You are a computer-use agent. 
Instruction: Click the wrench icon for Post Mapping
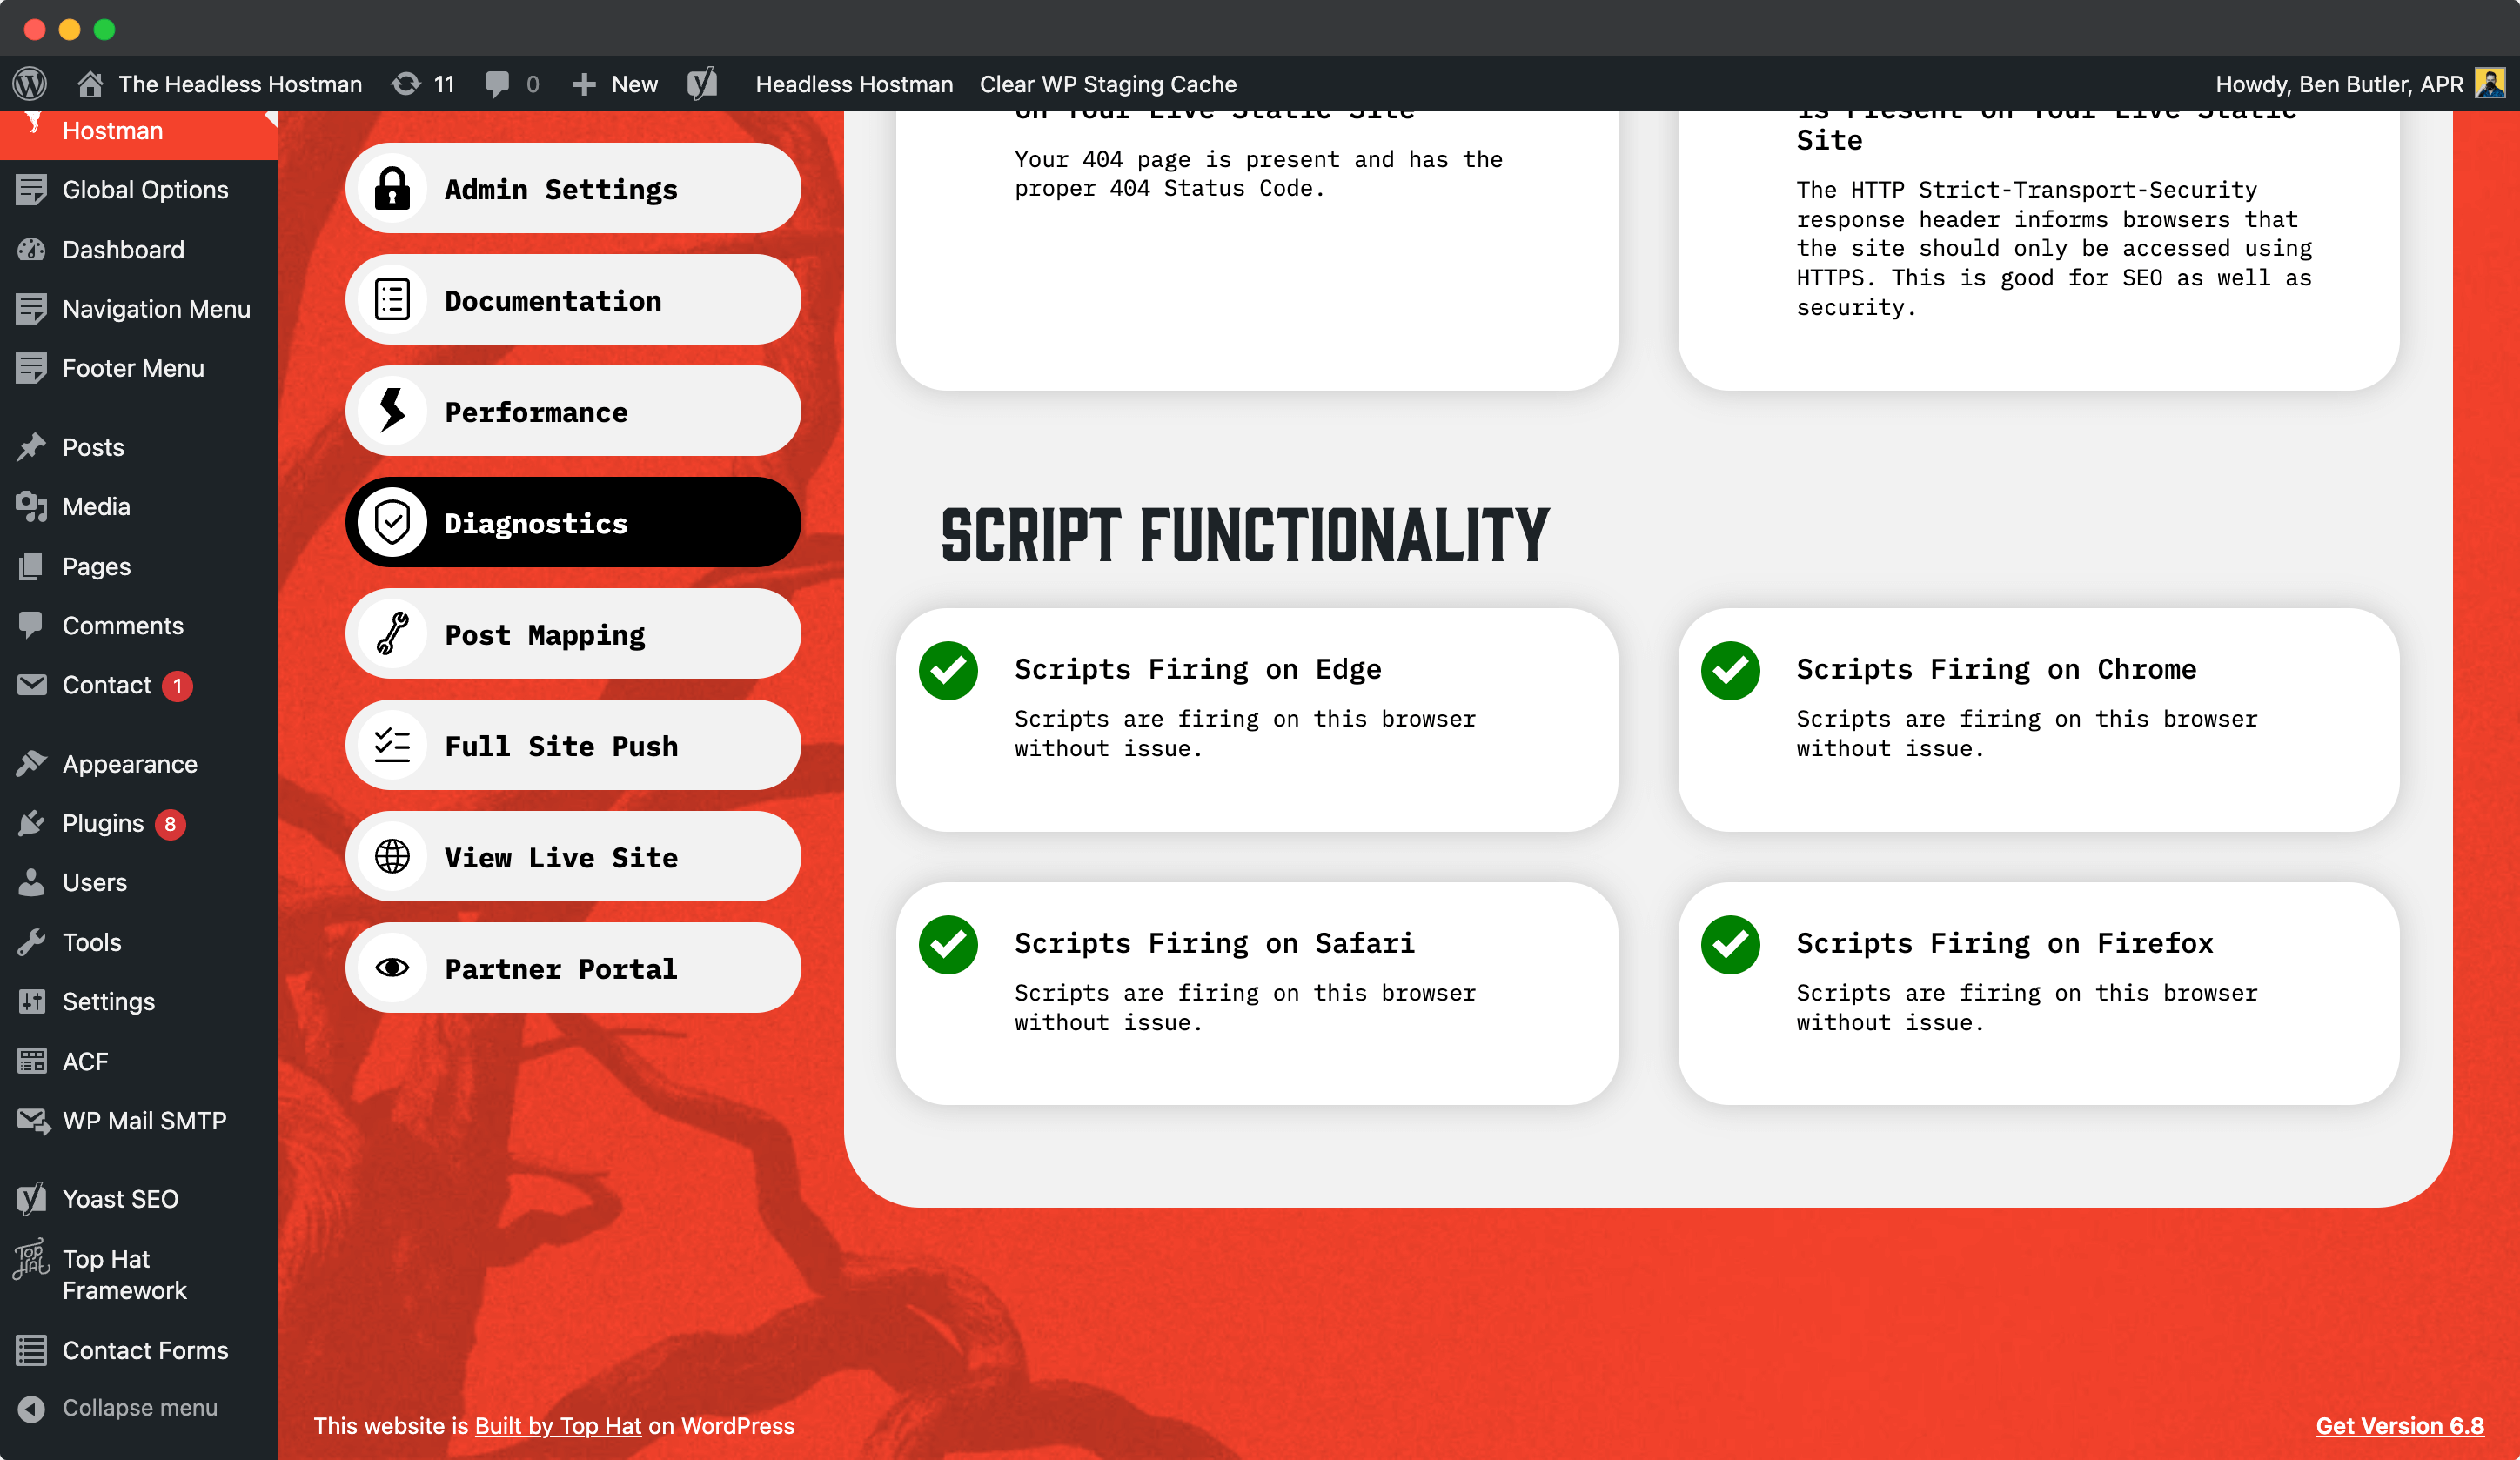point(392,634)
